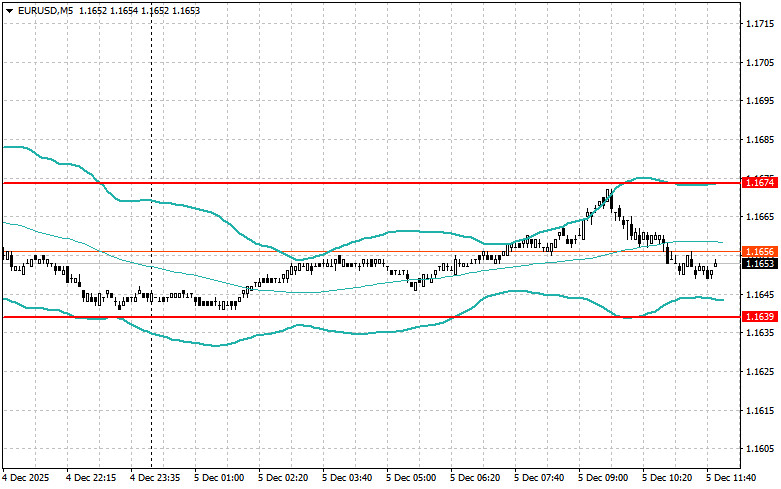Click the 1.1625 price axis value
The image size is (781, 489).
(x=760, y=371)
